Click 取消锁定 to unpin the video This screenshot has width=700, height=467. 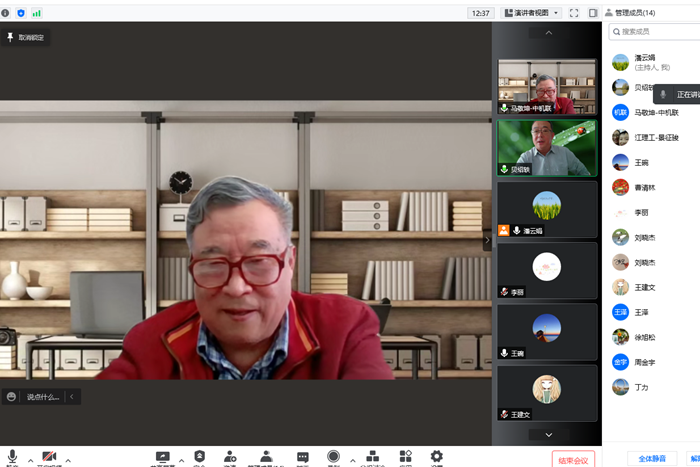coord(27,37)
